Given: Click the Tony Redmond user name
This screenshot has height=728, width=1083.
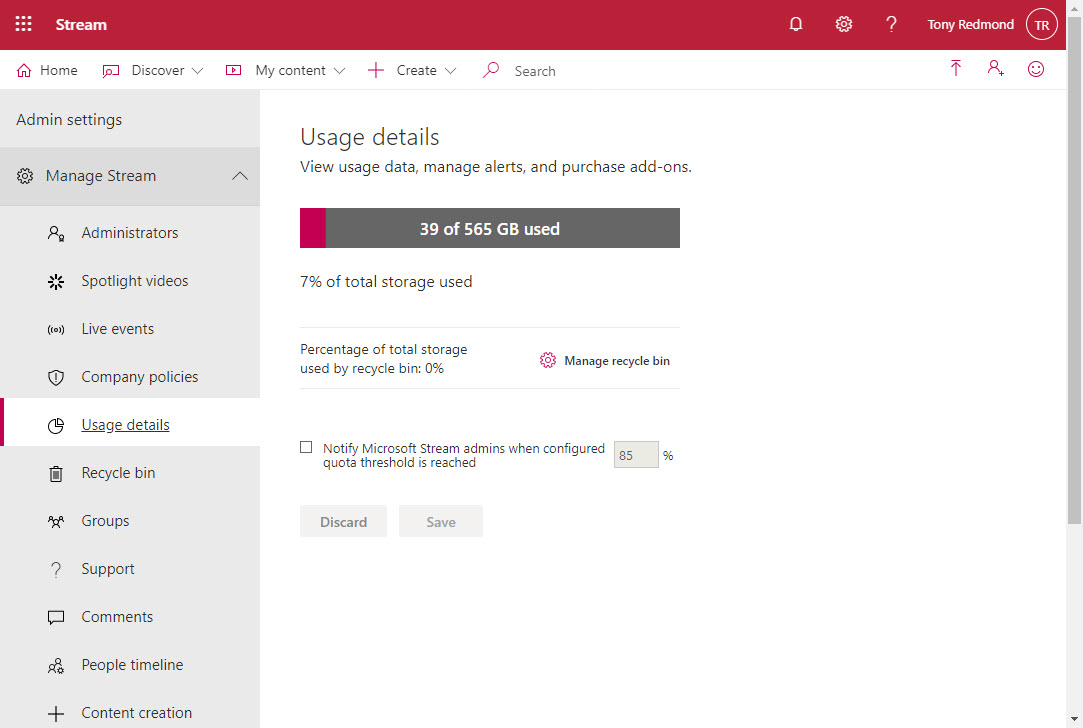Looking at the screenshot, I should point(970,24).
